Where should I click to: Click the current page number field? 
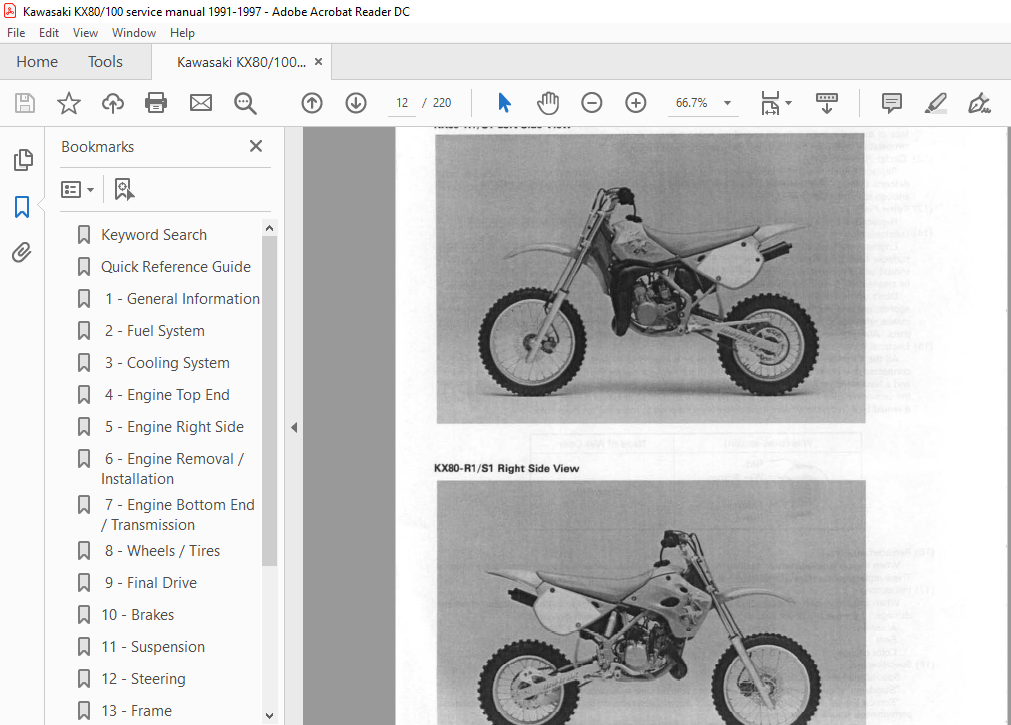402,103
